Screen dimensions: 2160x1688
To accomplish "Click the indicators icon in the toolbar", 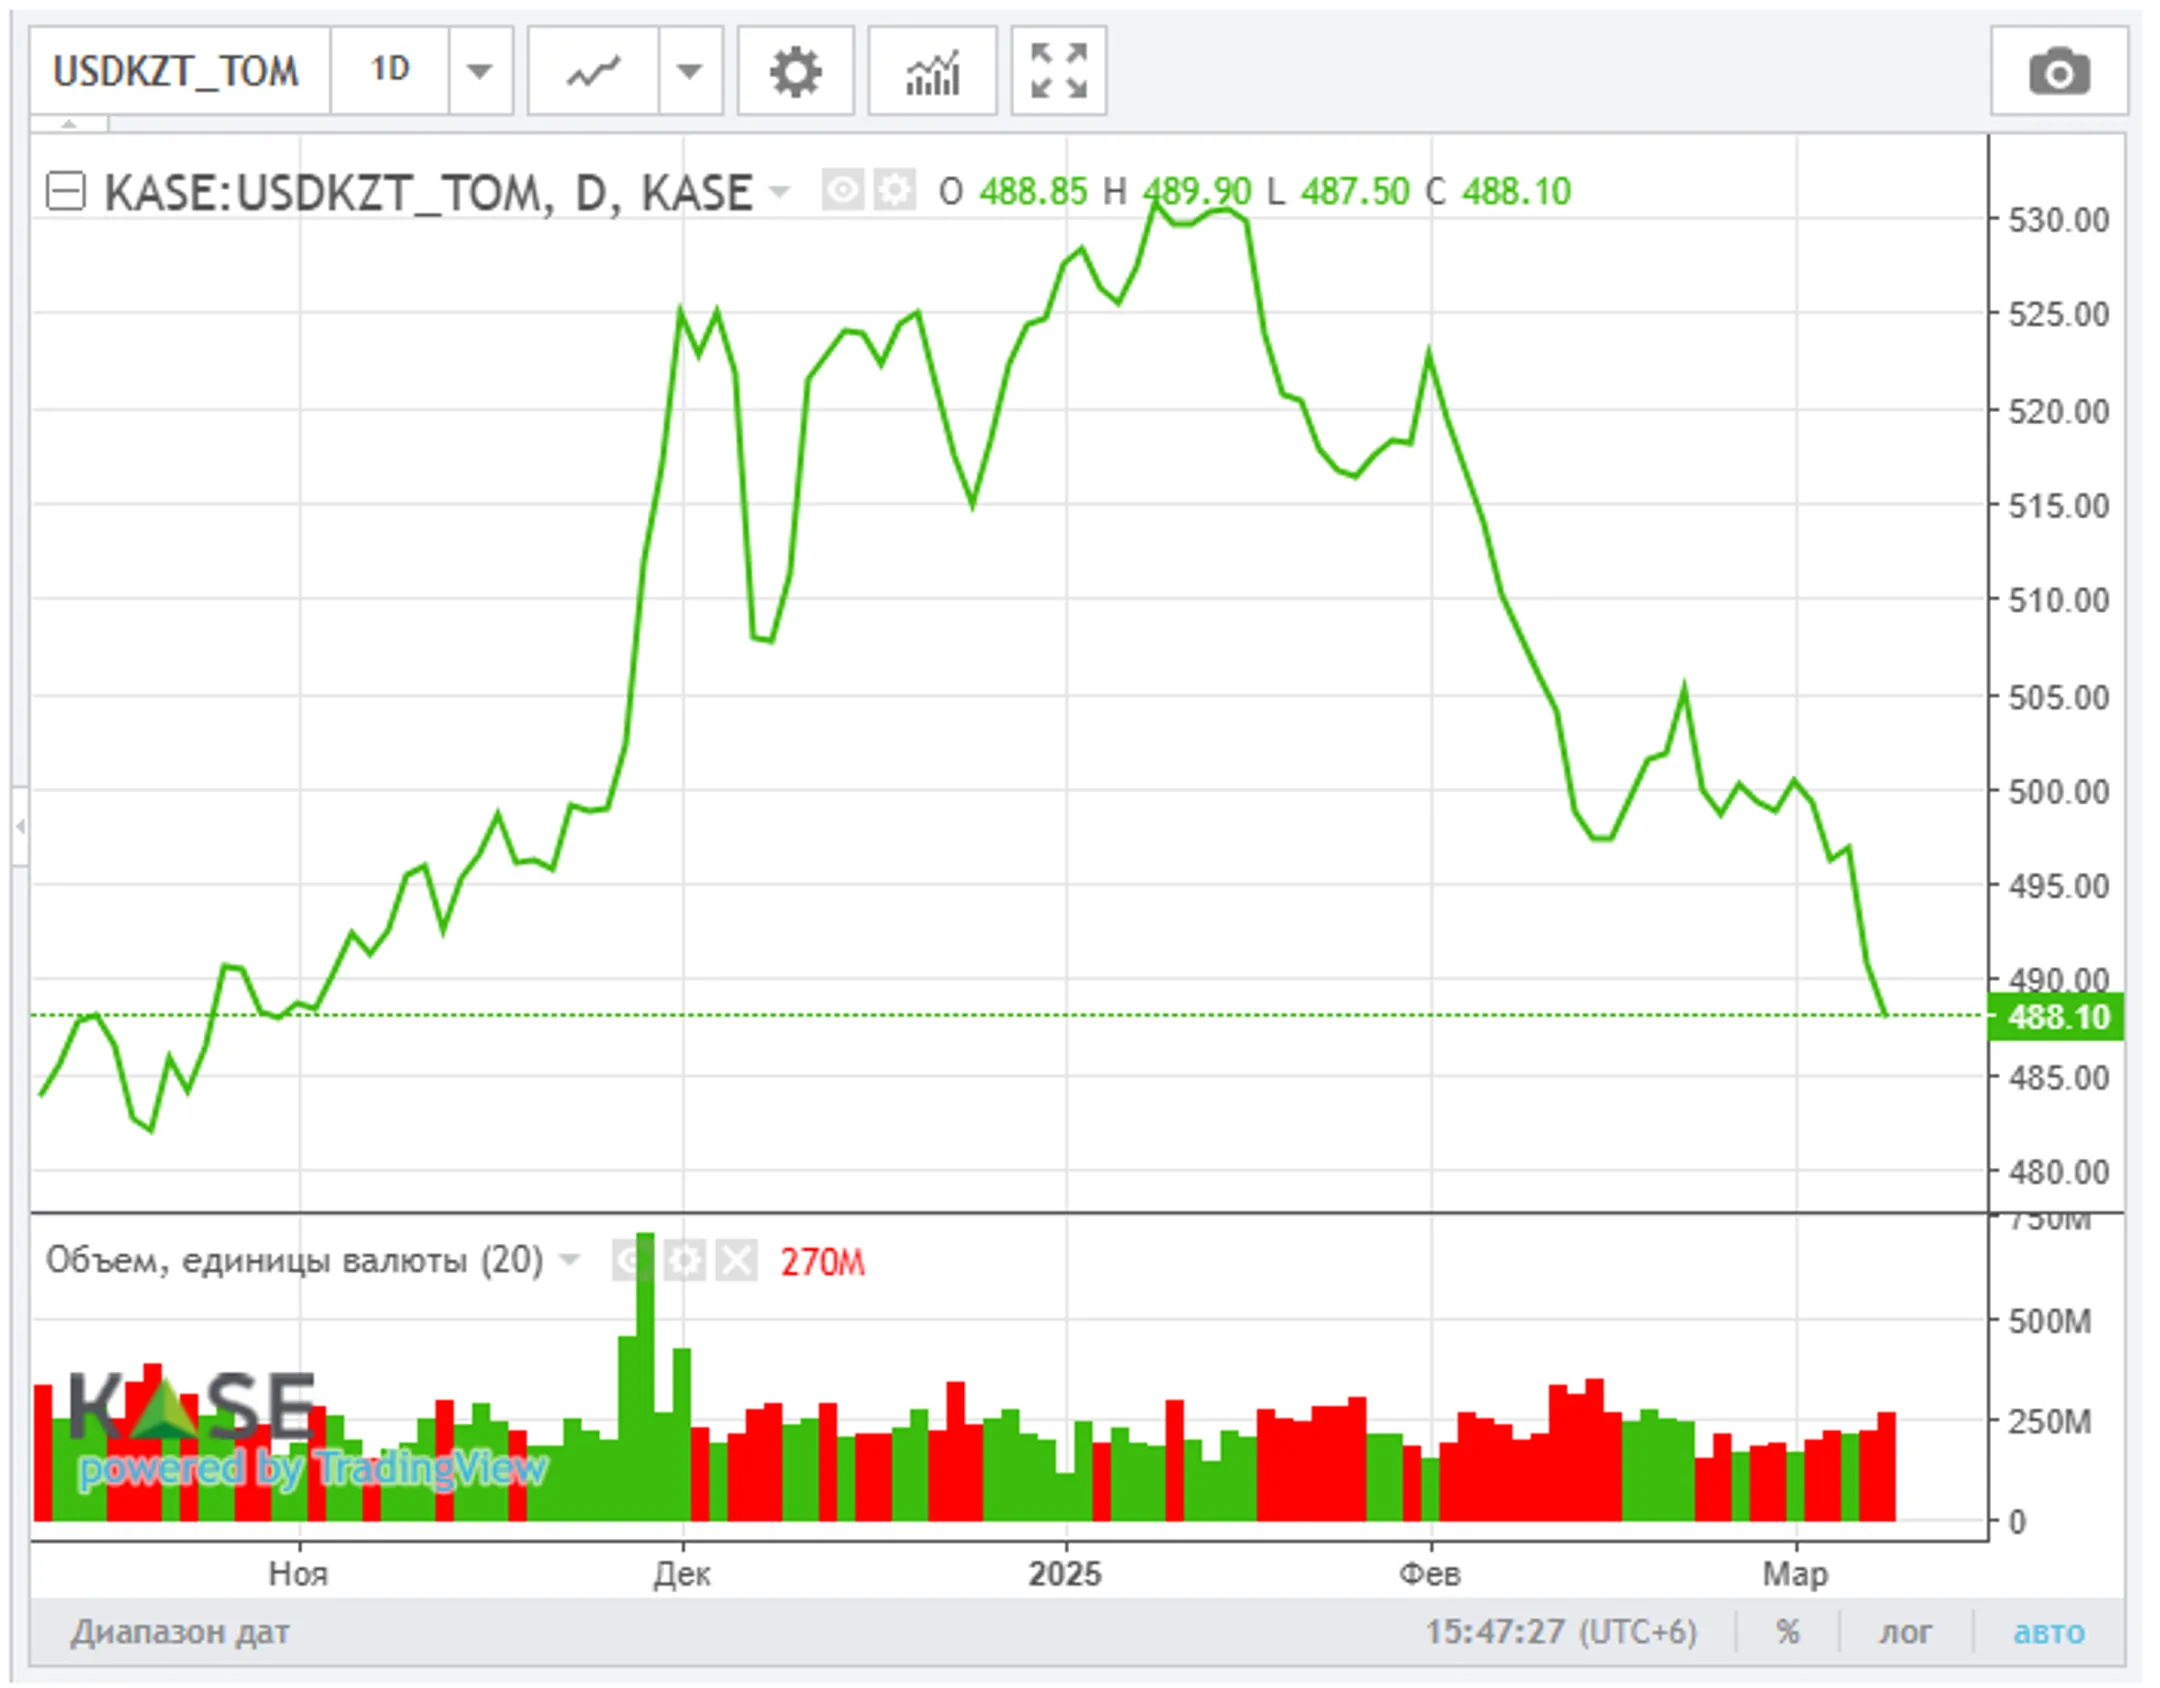I will tap(931, 72).
